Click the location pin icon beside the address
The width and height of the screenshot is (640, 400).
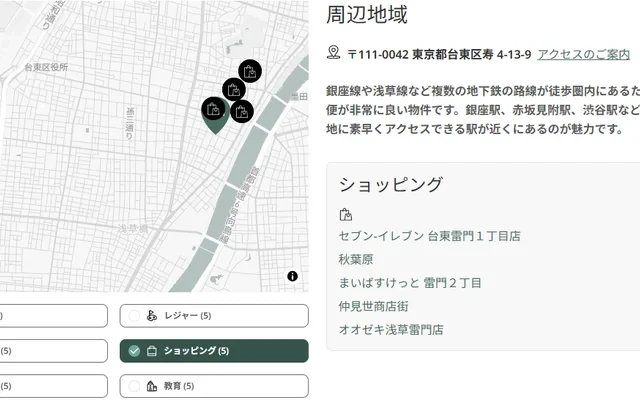coord(334,53)
